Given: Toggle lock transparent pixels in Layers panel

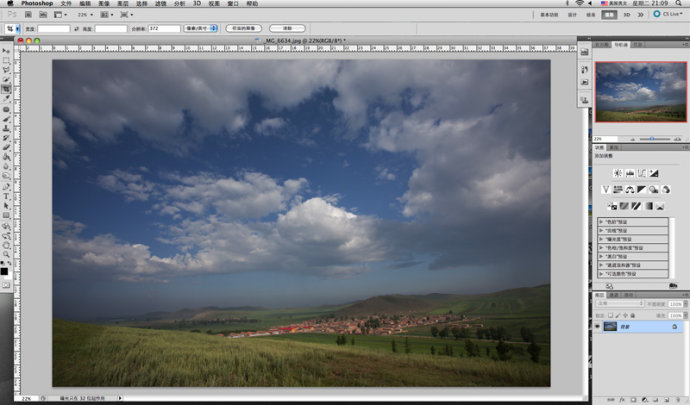Looking at the screenshot, I should pos(610,316).
